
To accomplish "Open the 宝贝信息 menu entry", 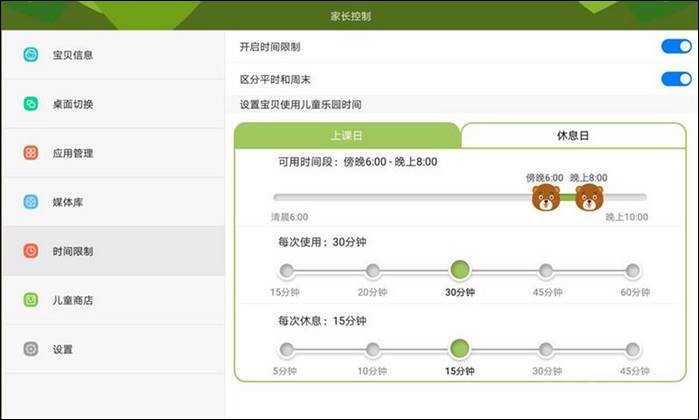I will click(x=114, y=55).
